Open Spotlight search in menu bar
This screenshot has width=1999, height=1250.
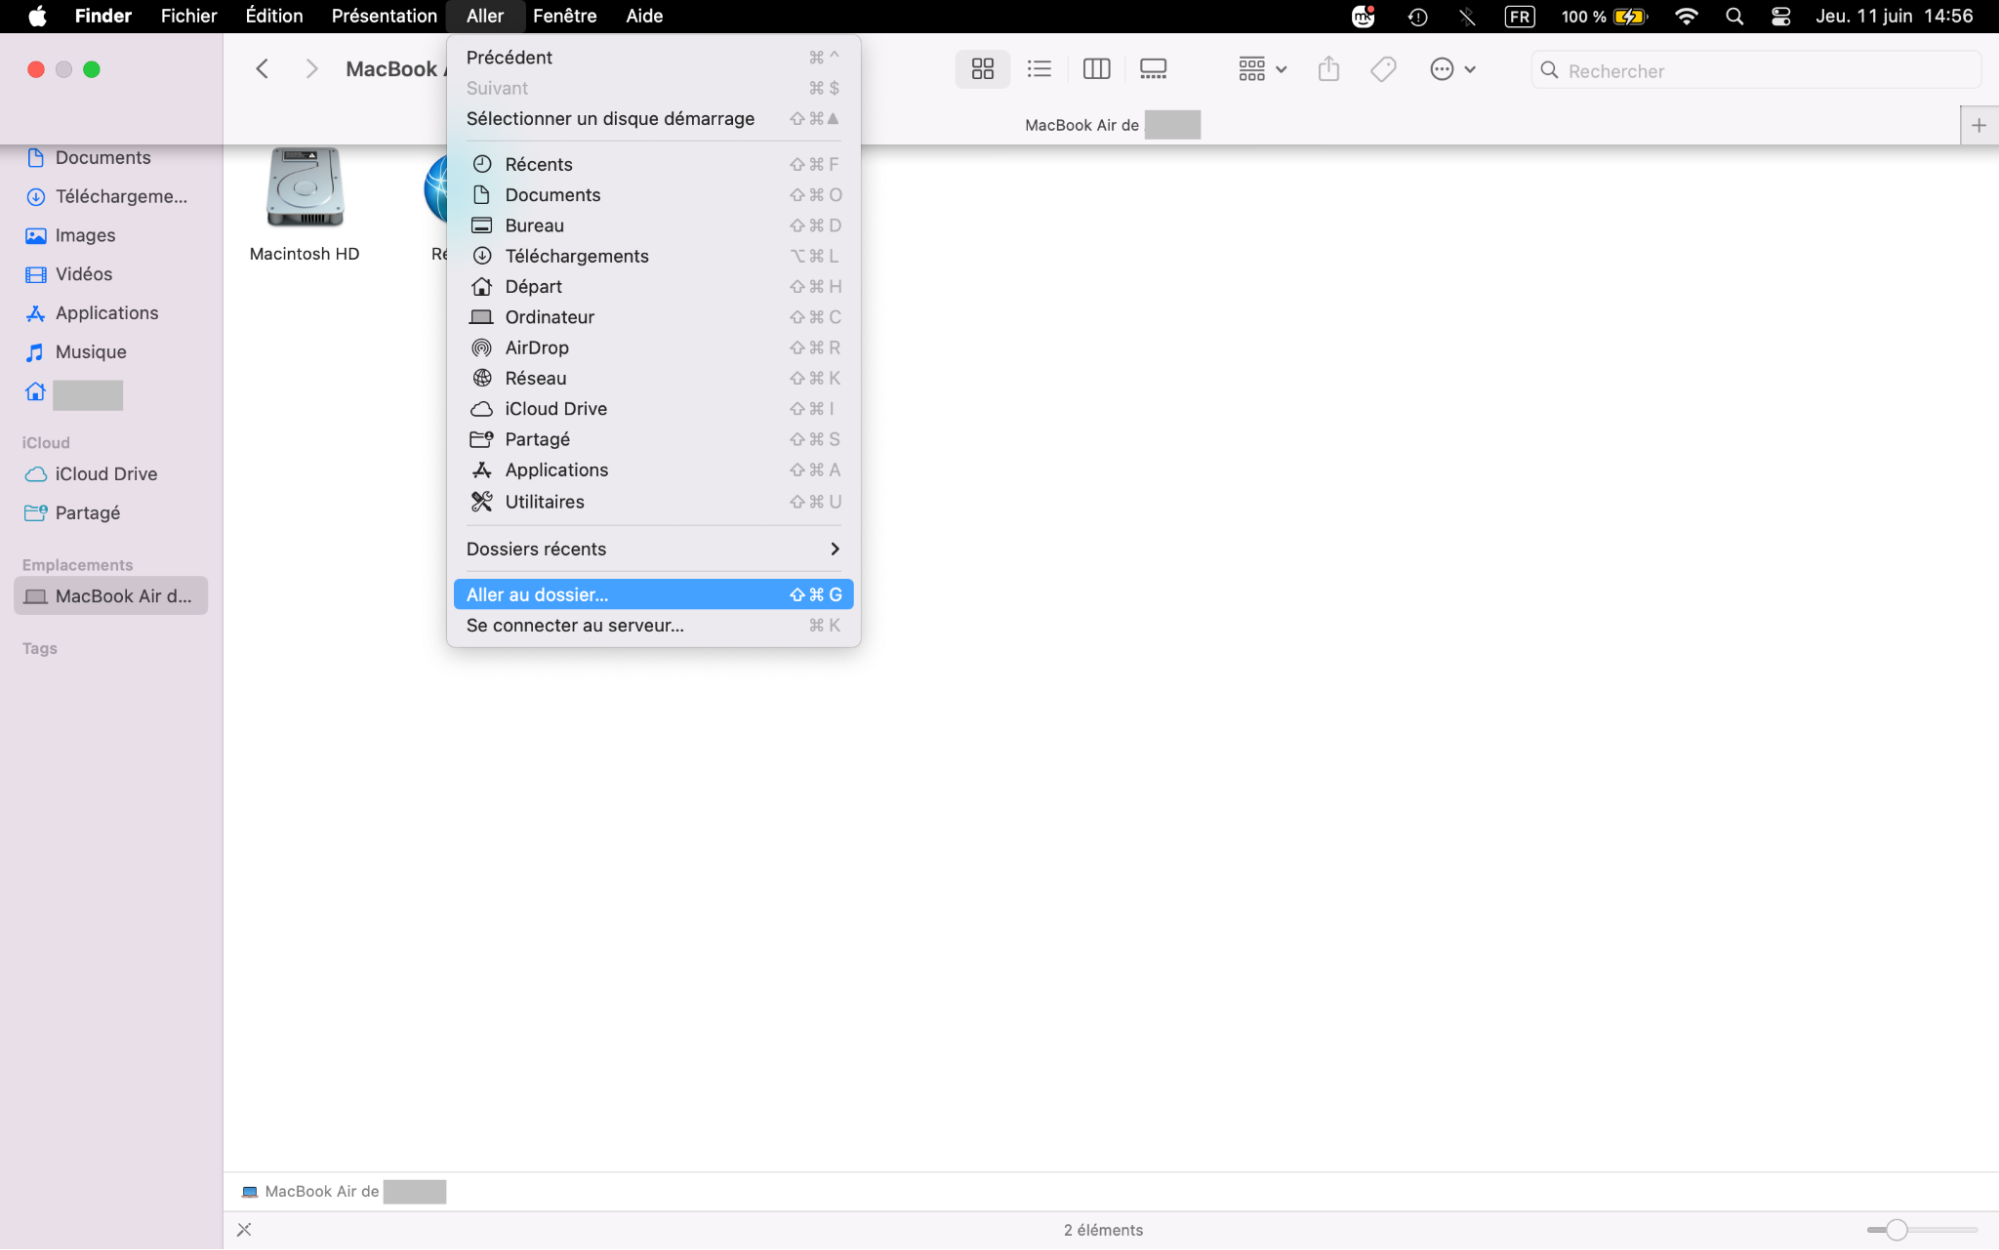pyautogui.click(x=1734, y=16)
